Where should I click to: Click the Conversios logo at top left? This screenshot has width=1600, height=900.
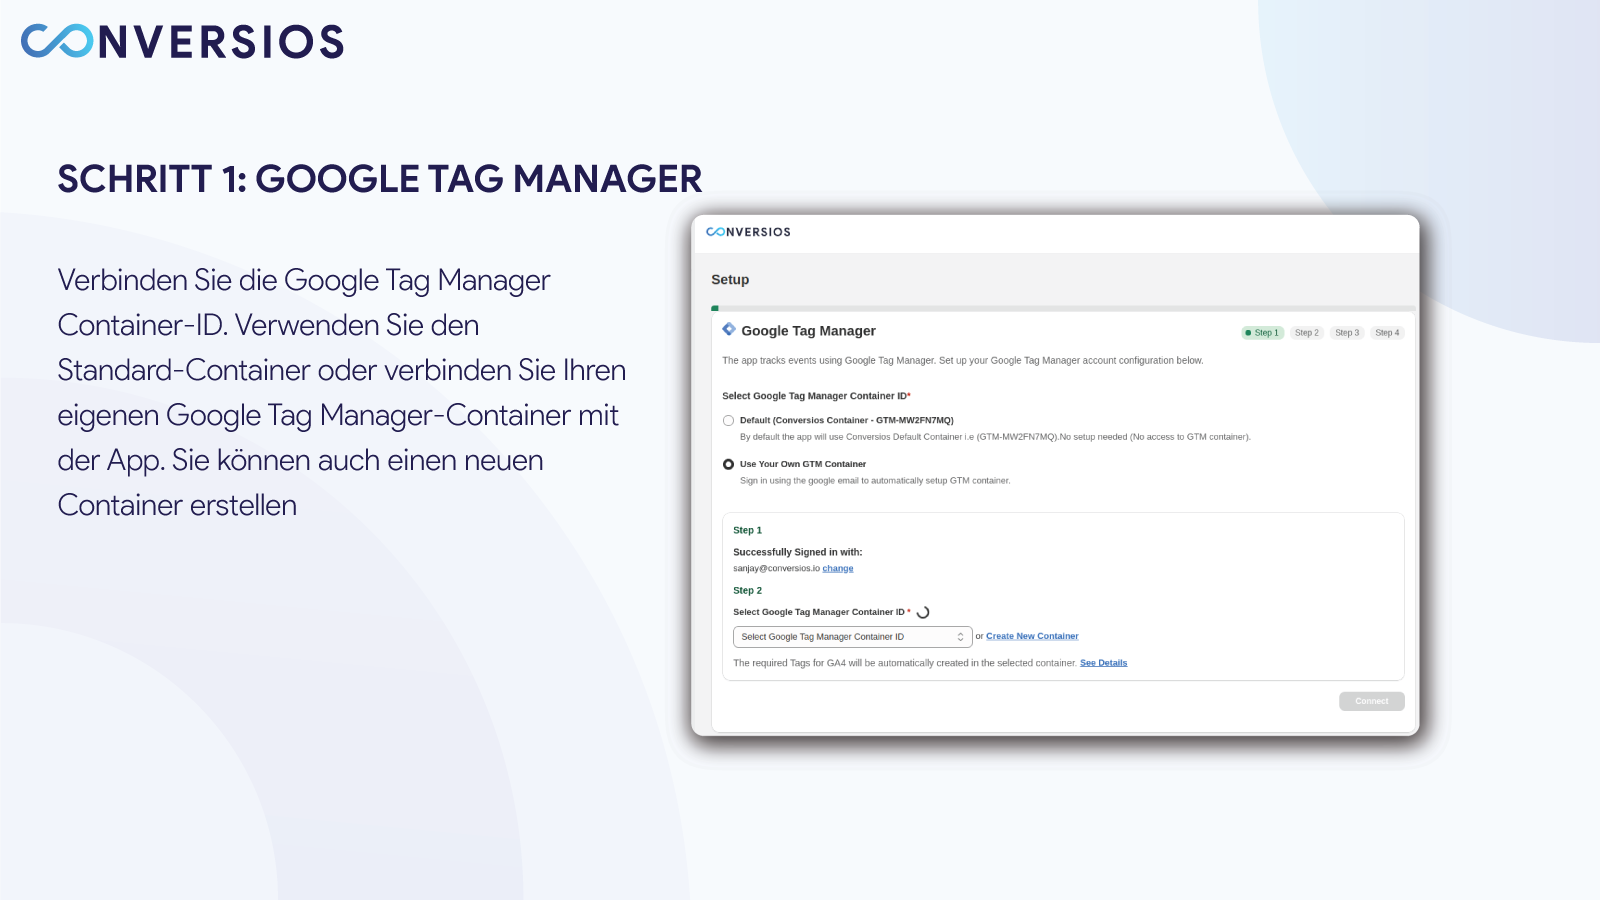pyautogui.click(x=182, y=41)
